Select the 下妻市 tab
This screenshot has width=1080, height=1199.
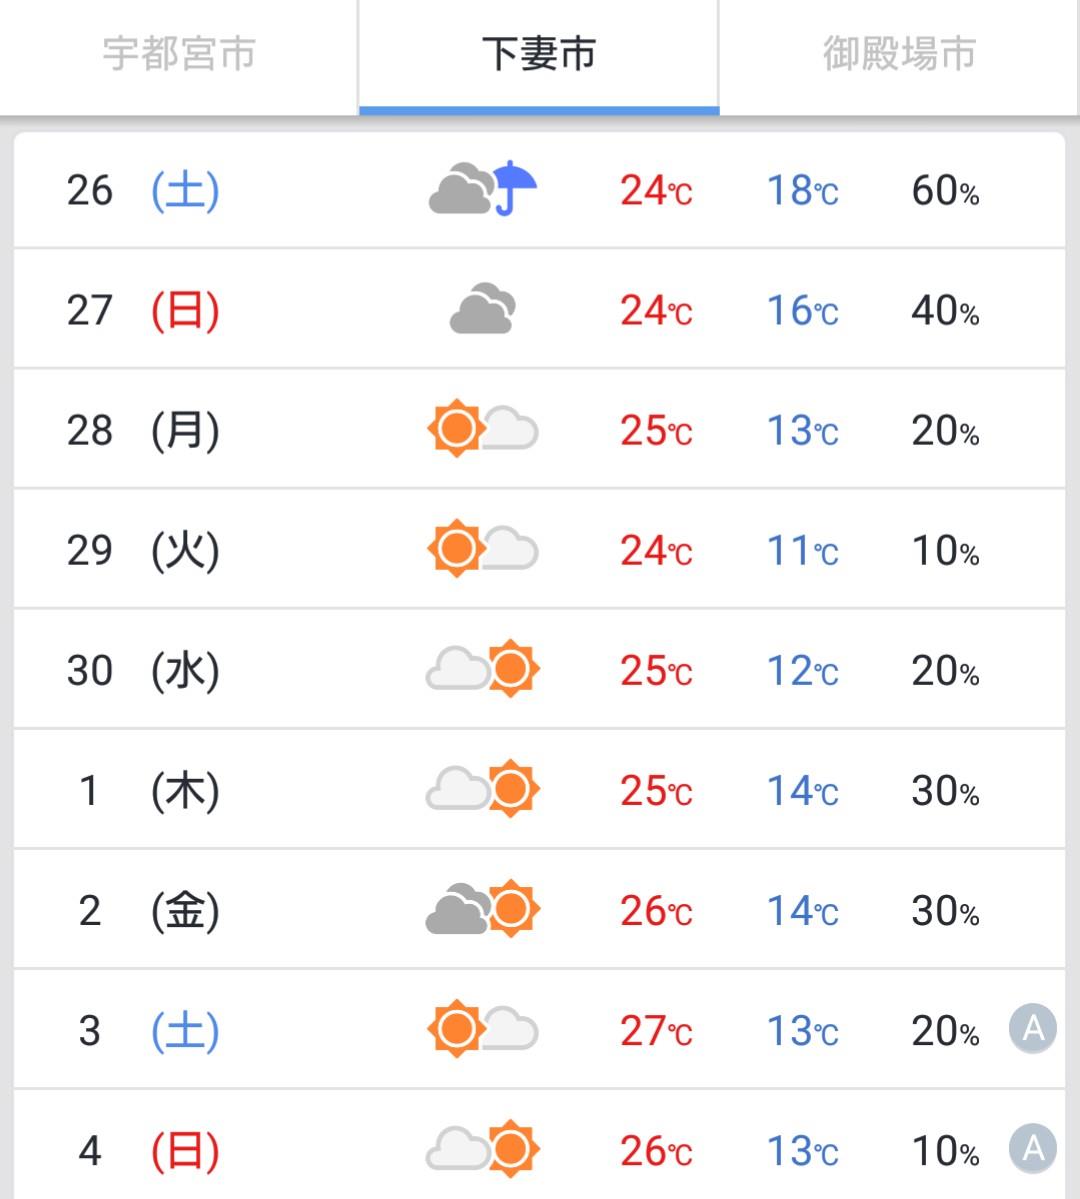539,55
